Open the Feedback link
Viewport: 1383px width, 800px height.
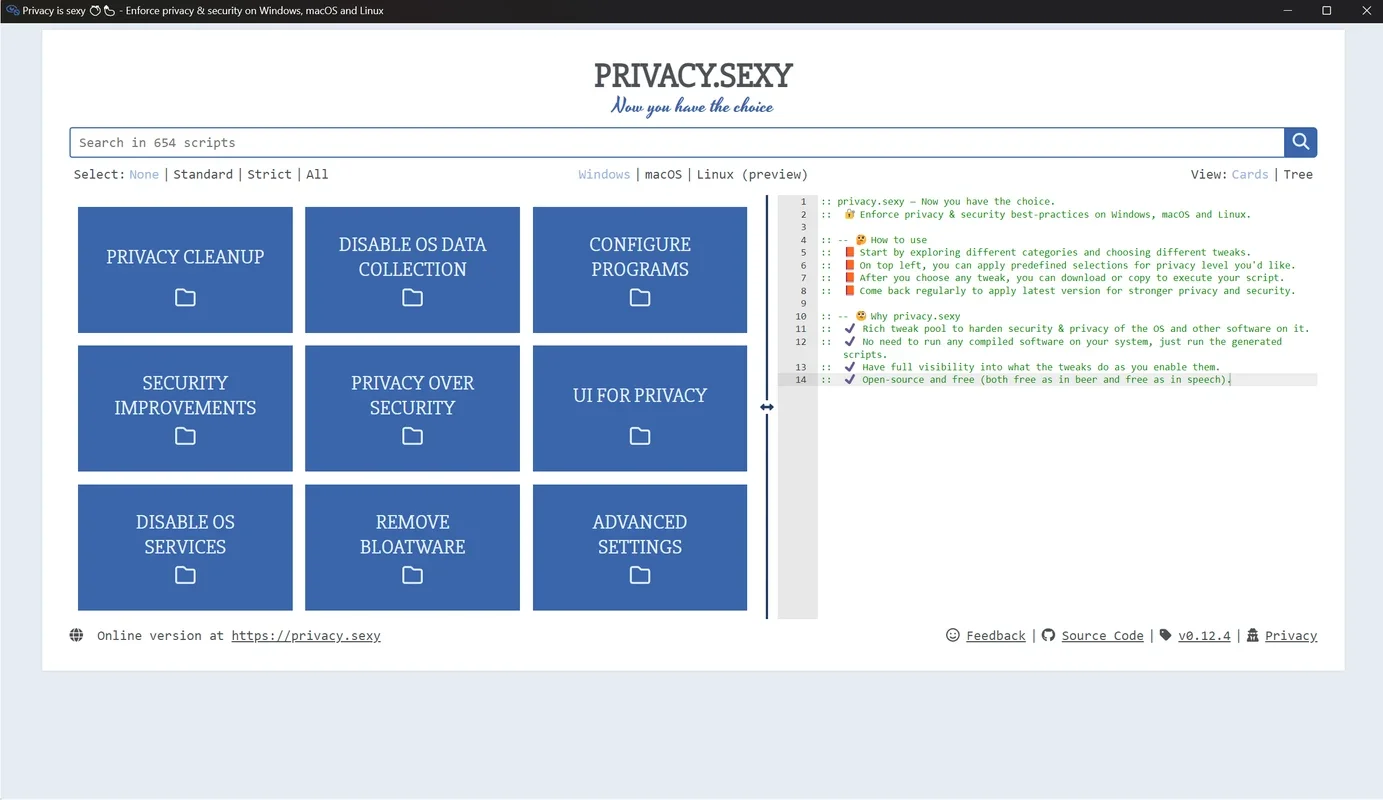point(996,636)
